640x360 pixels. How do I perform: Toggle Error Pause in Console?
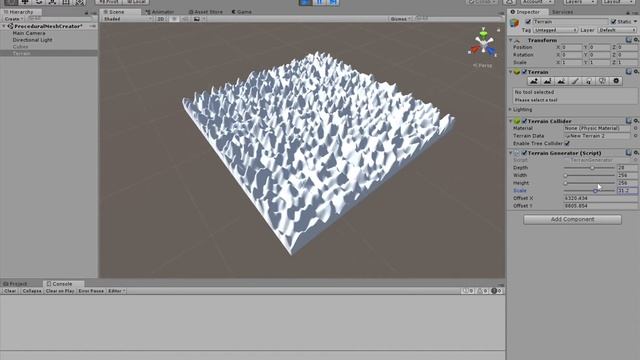[x=91, y=291]
